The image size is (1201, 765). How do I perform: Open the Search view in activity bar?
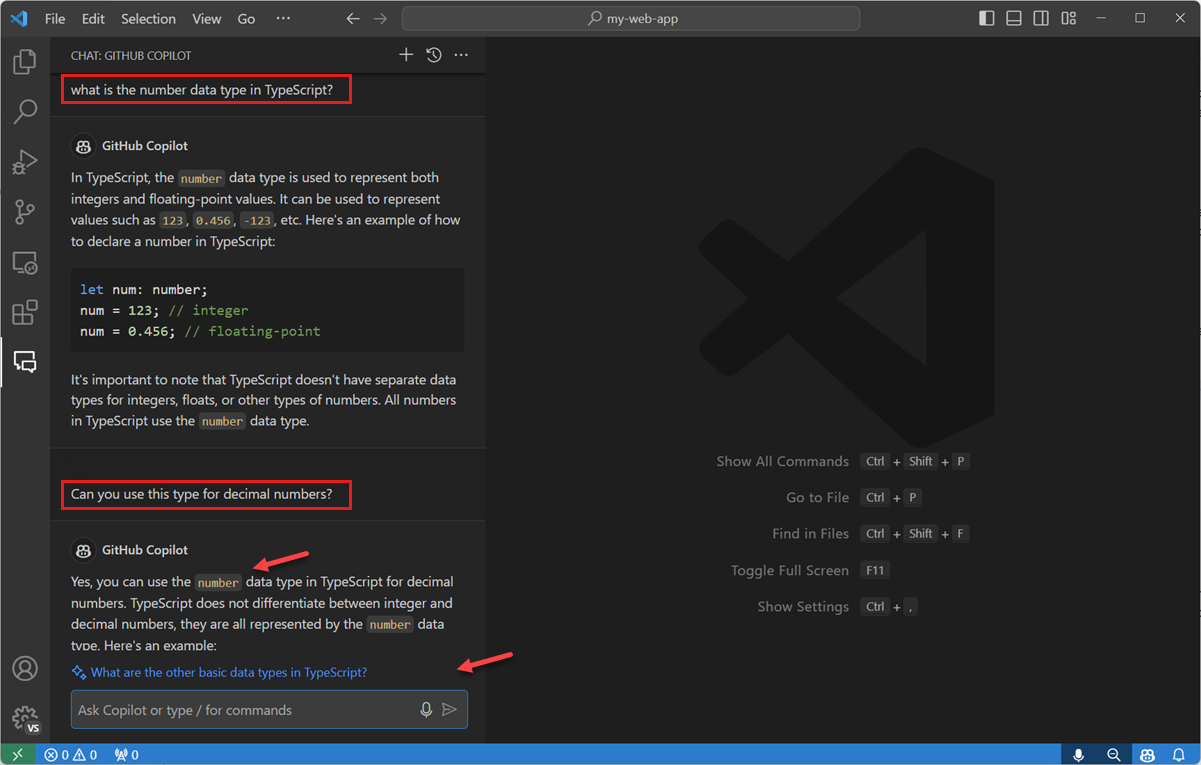click(25, 111)
